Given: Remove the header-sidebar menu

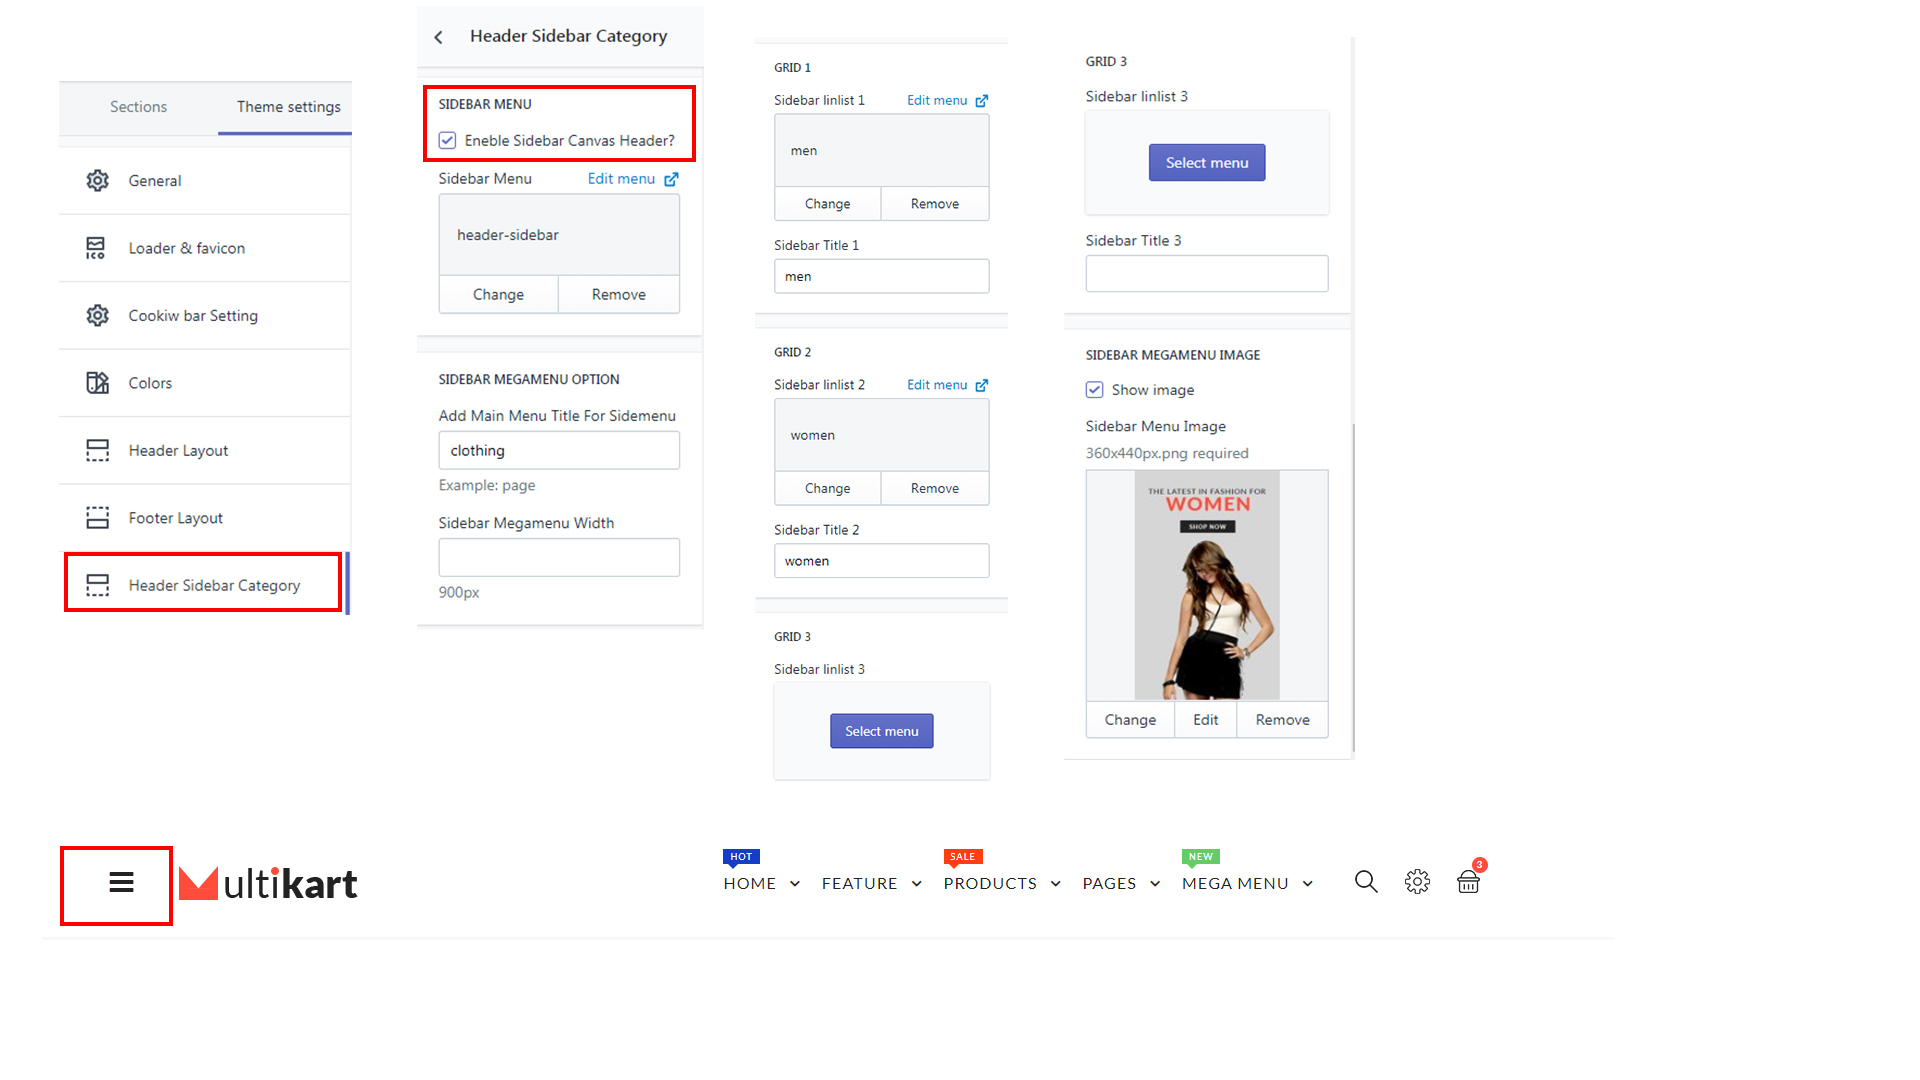Looking at the screenshot, I should click(x=618, y=295).
